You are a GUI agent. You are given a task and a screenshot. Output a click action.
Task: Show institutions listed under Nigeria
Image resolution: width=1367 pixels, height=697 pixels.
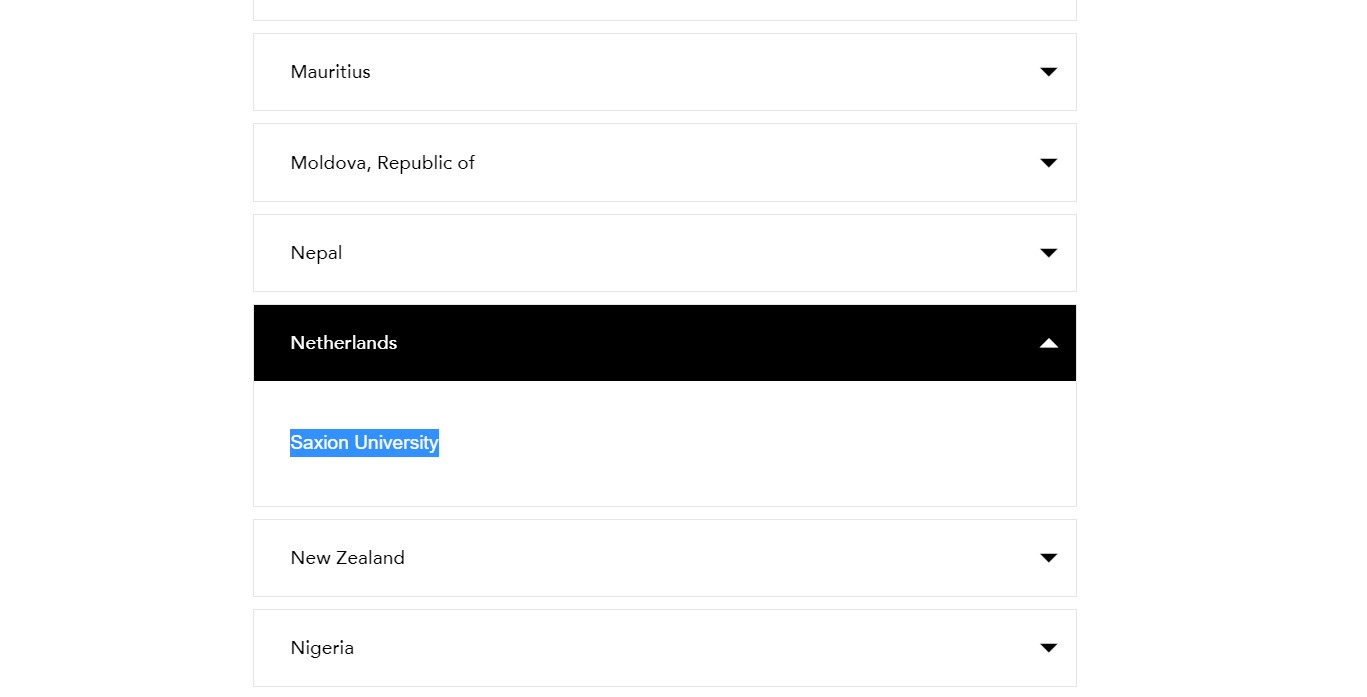click(x=664, y=648)
